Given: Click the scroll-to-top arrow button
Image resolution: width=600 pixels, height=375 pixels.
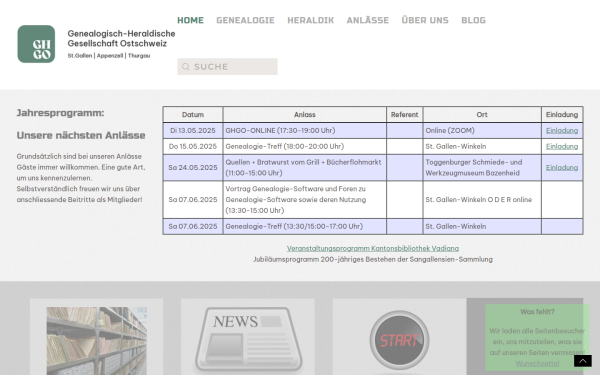Looking at the screenshot, I should point(582,360).
